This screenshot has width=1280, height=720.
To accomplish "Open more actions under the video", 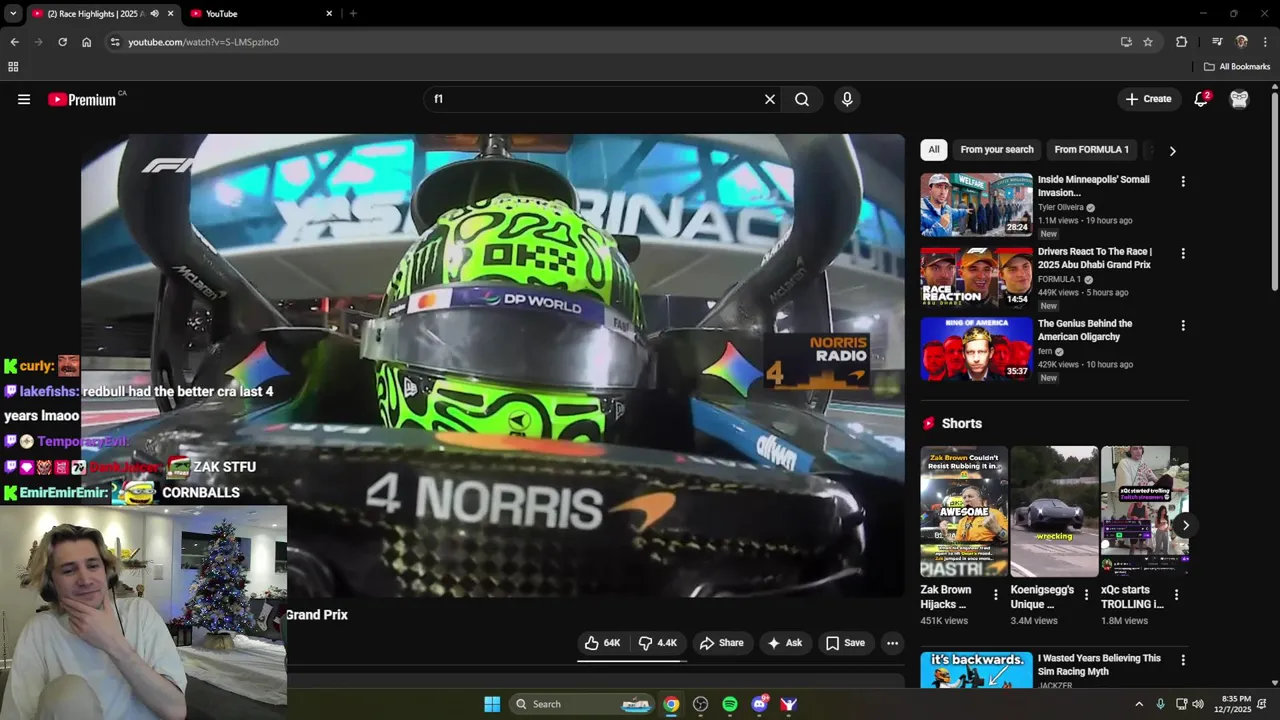I will pos(892,643).
